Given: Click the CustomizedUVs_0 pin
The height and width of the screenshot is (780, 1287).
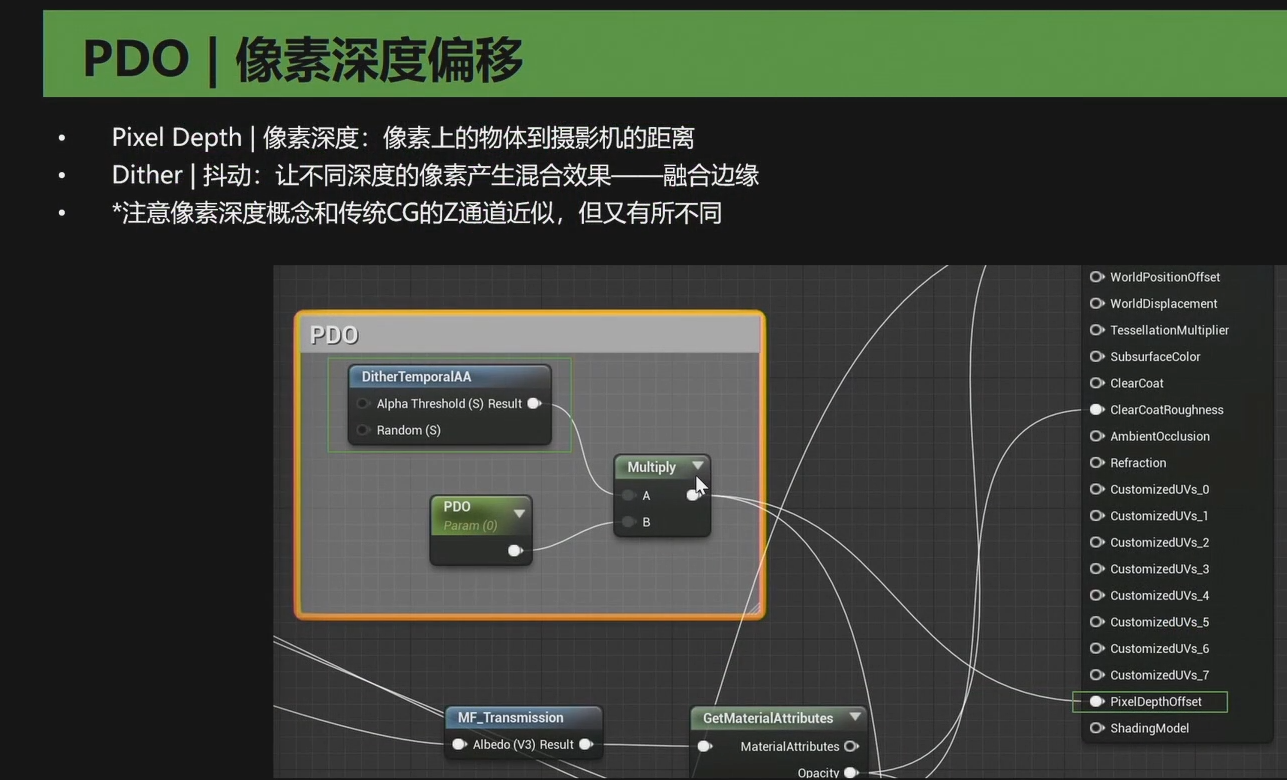Looking at the screenshot, I should pyautogui.click(x=1097, y=489).
